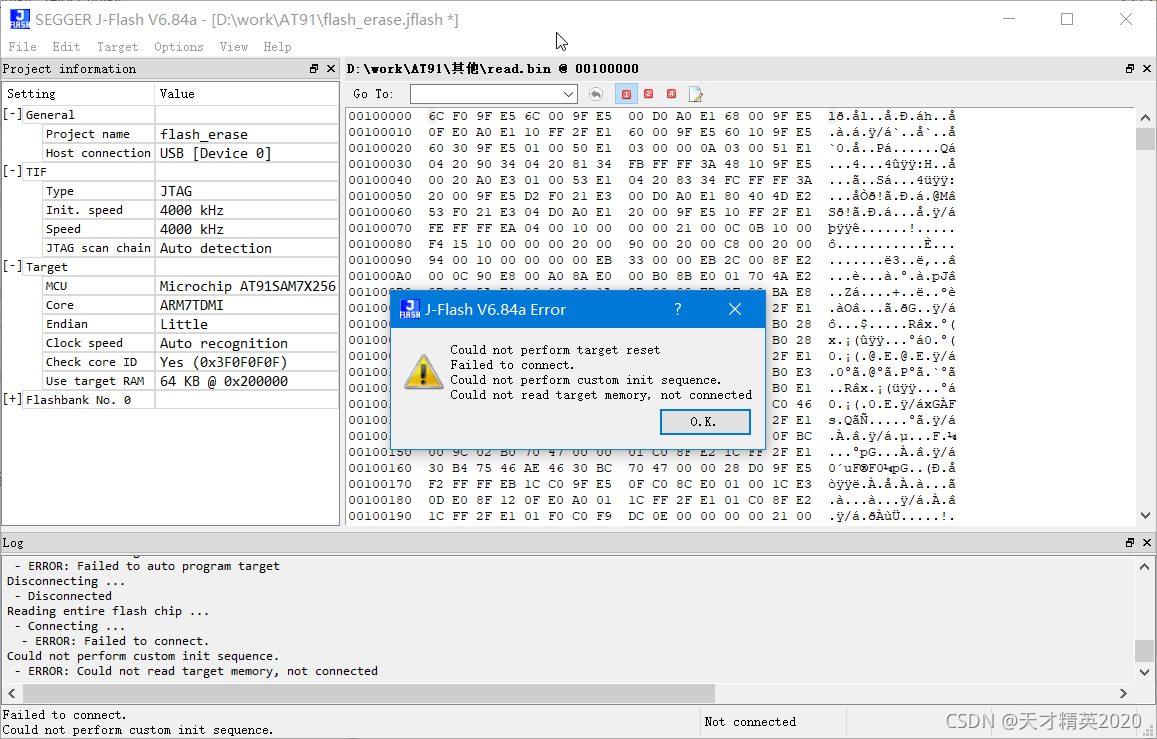The width and height of the screenshot is (1157, 739).
Task: Select 1-byte display width icon
Action: coord(626,94)
